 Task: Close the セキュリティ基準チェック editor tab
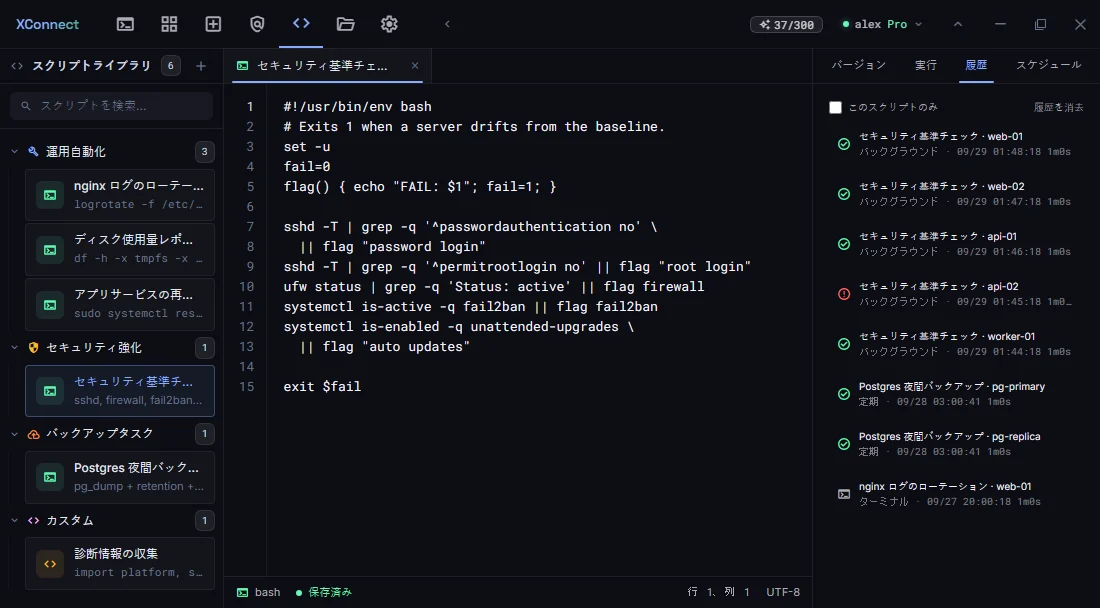tap(415, 66)
